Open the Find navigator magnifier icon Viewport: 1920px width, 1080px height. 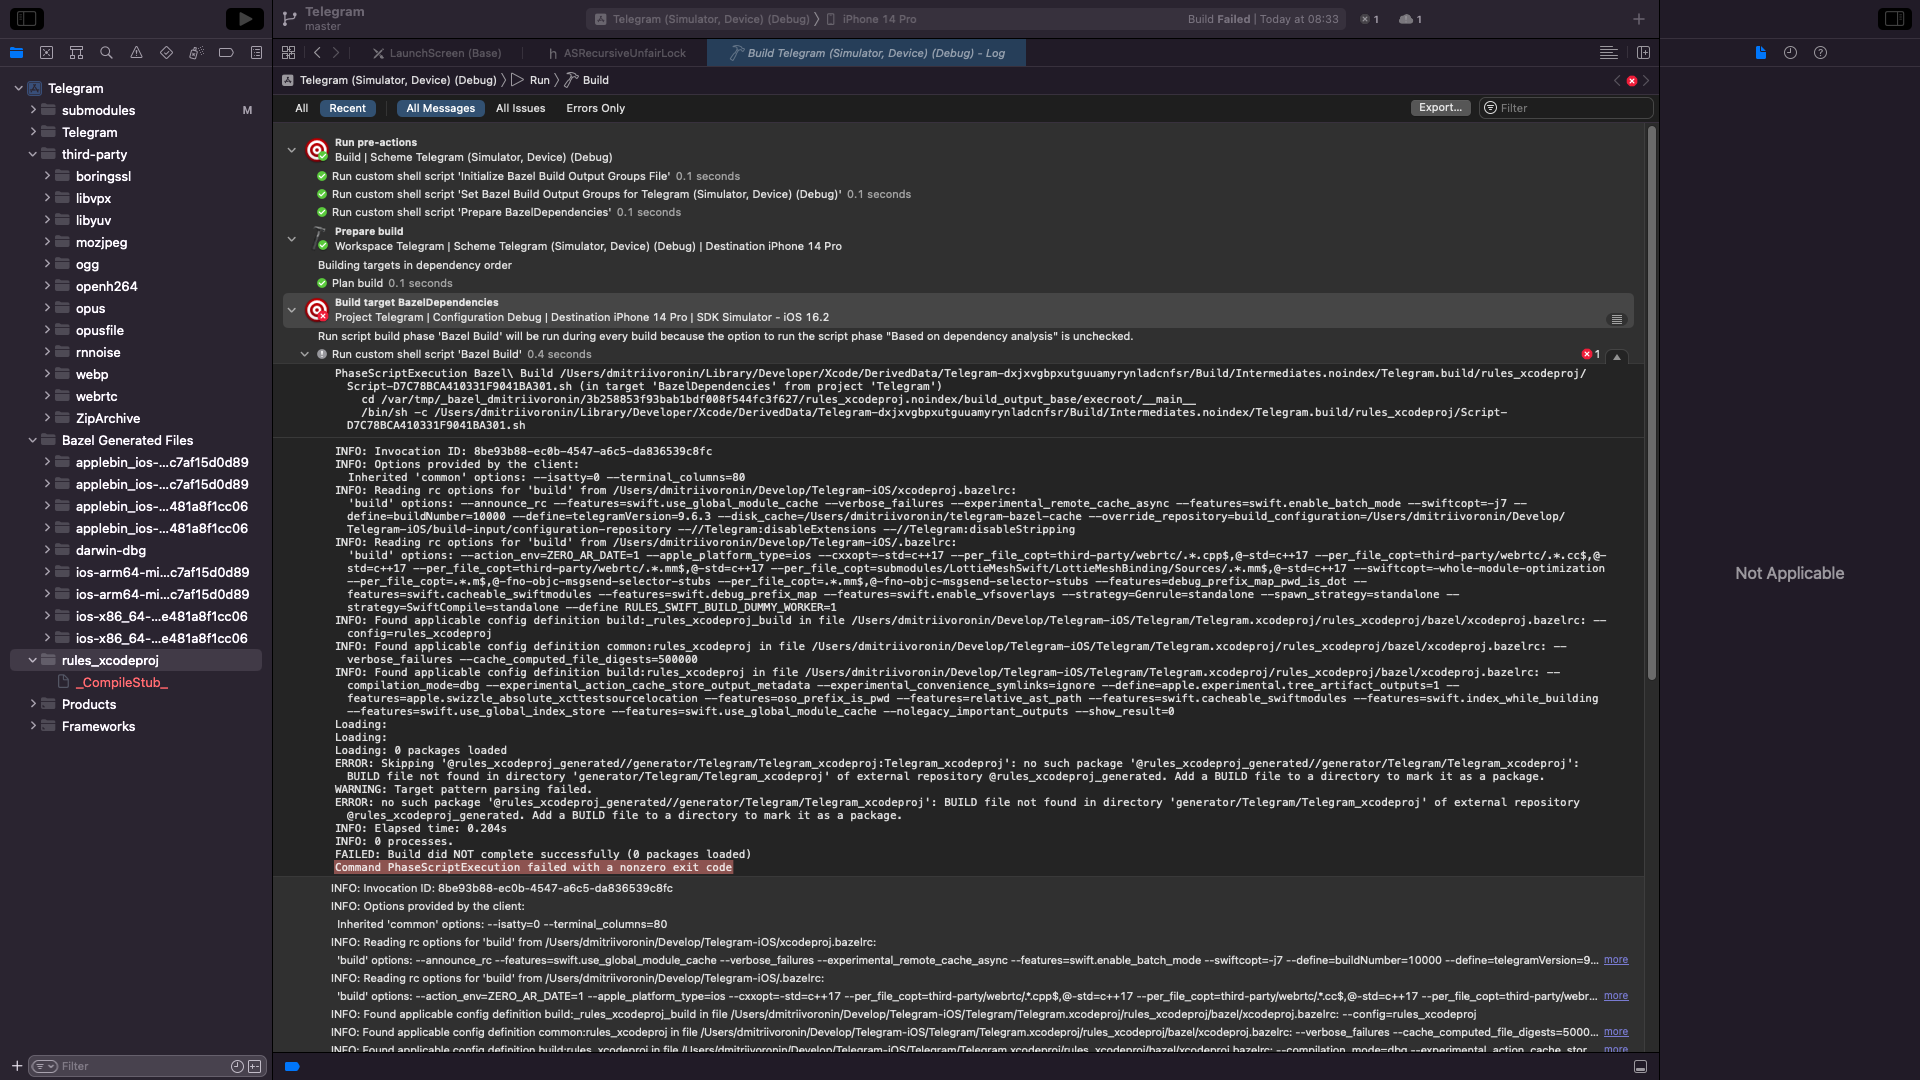point(106,53)
